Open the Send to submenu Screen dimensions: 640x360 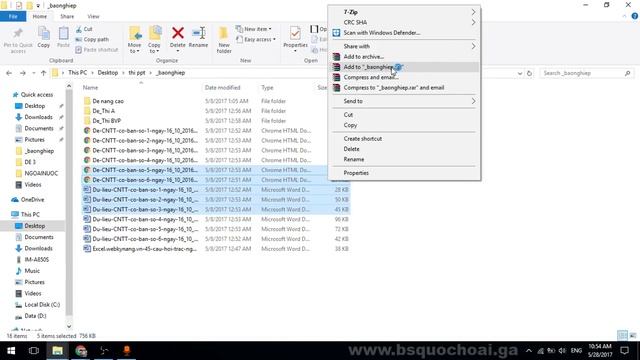404,101
